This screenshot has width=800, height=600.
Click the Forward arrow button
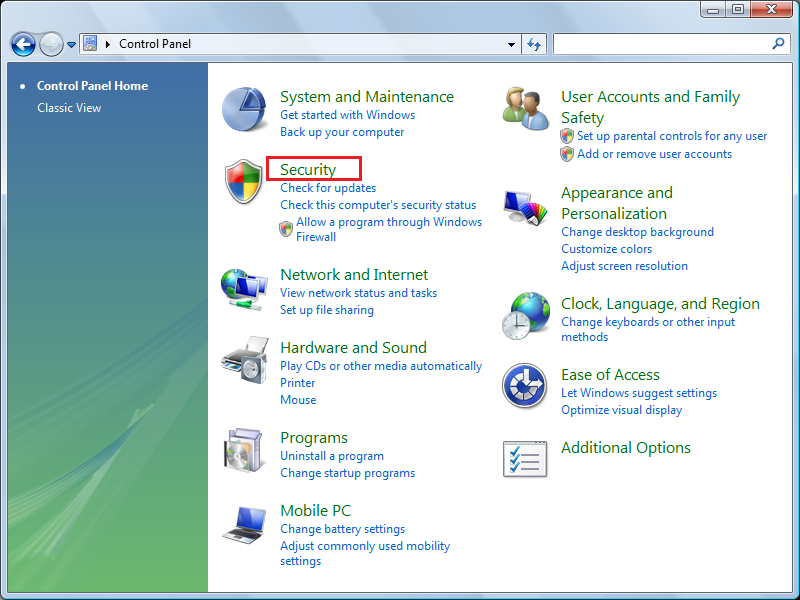click(51, 44)
